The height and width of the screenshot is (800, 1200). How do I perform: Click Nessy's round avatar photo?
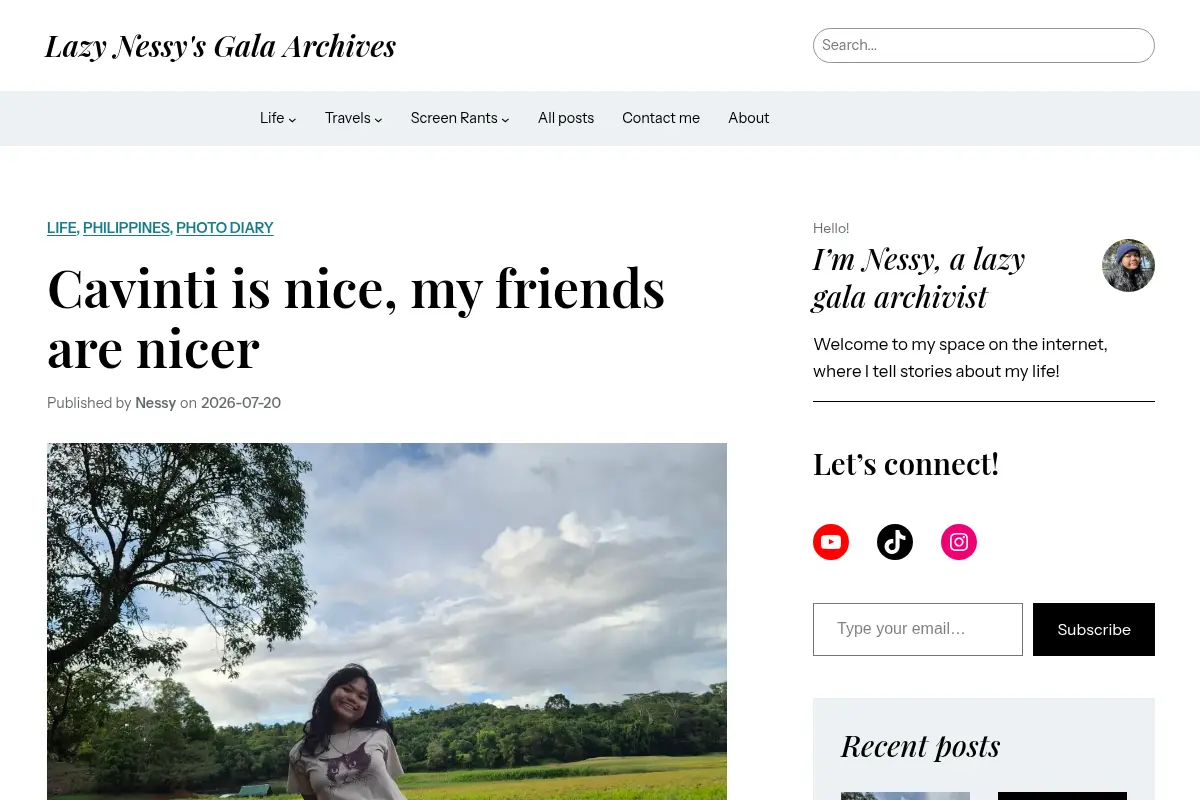1128,265
